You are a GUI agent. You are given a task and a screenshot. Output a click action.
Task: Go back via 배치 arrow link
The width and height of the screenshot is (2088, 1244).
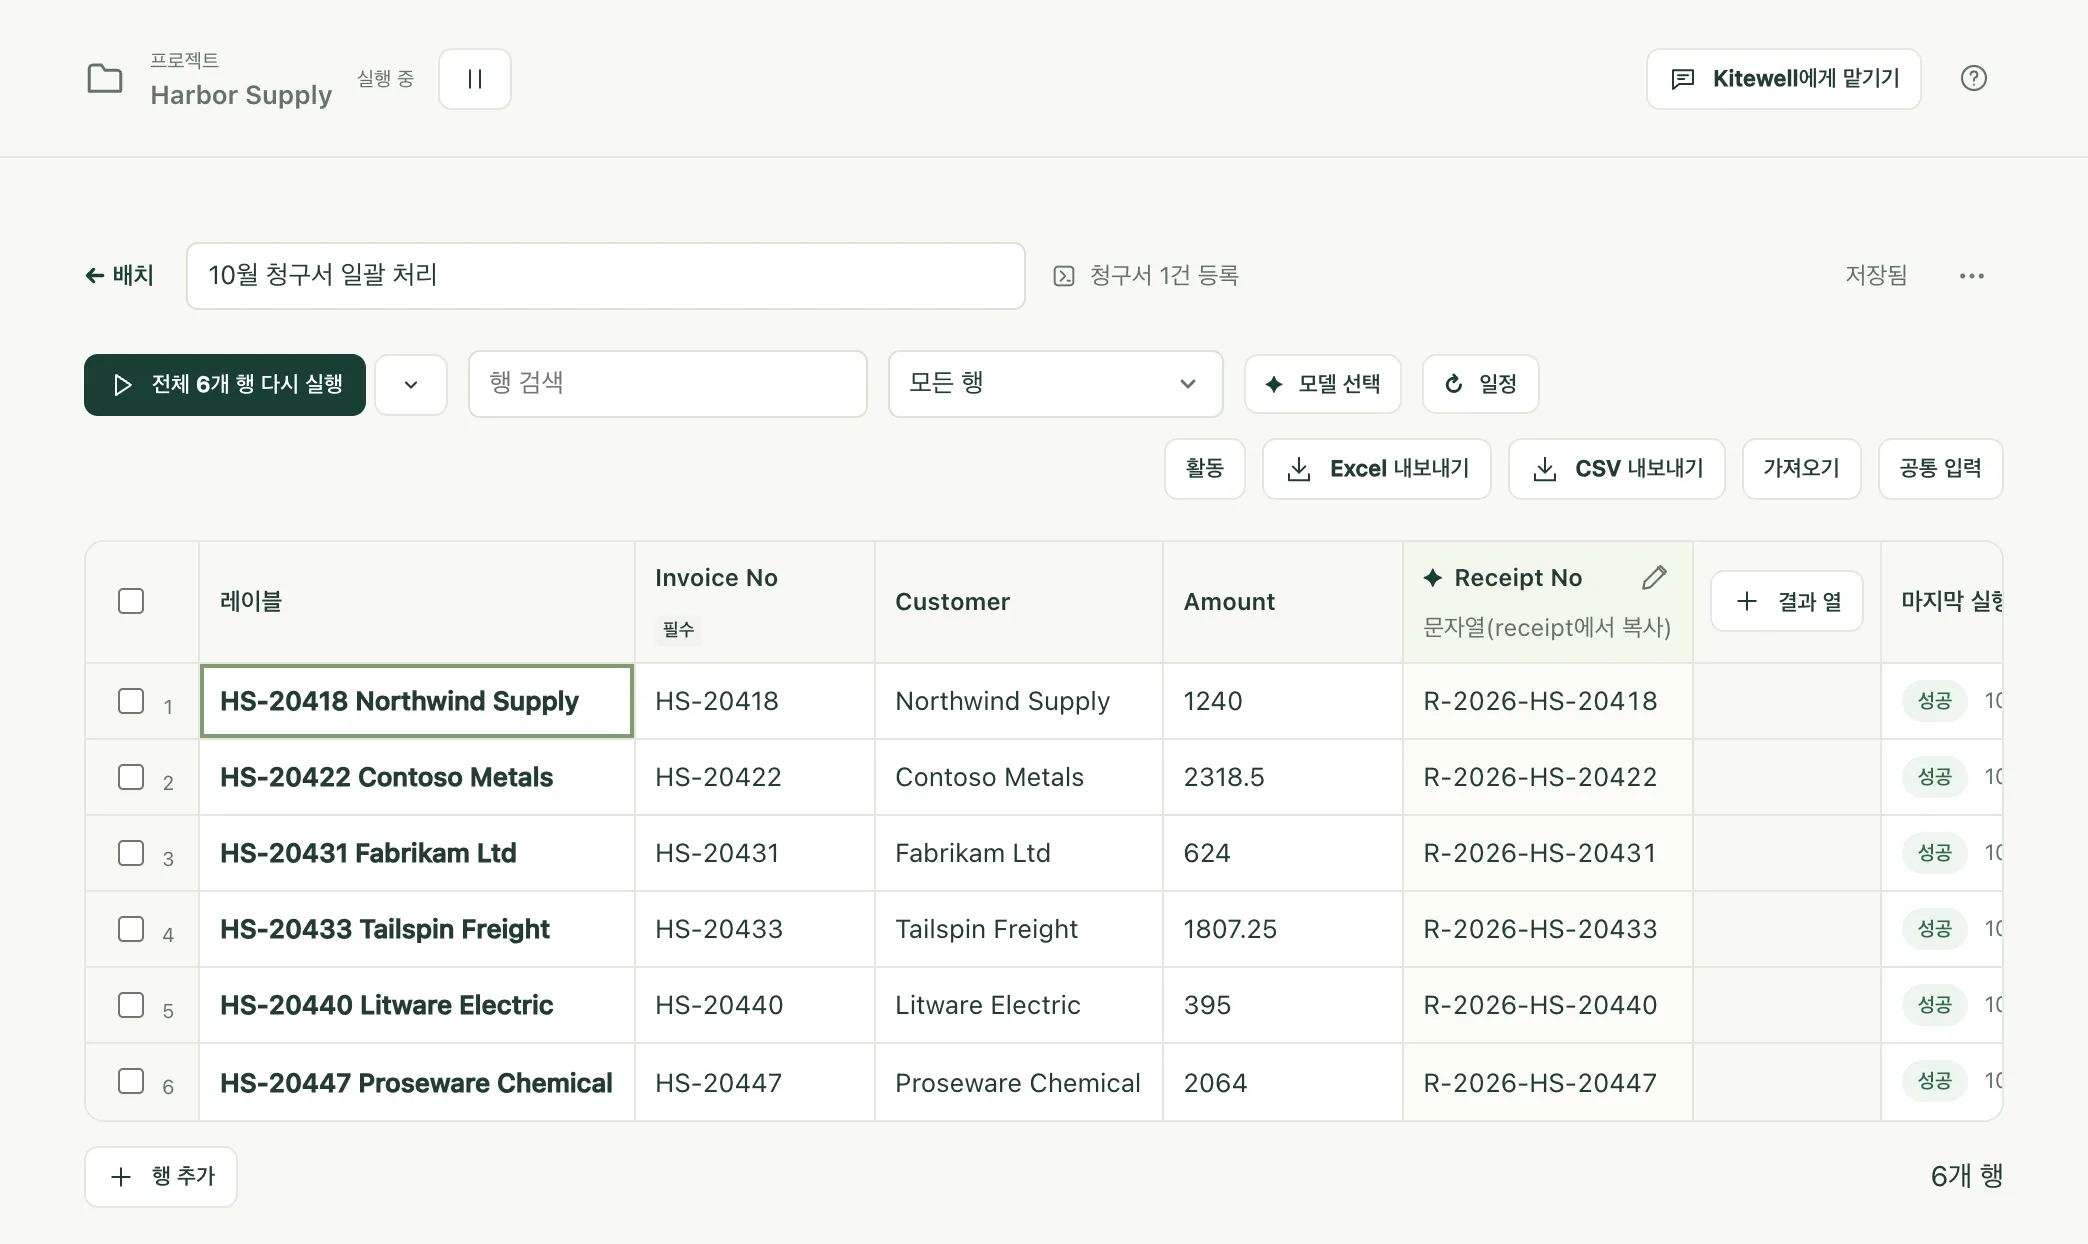pos(119,275)
